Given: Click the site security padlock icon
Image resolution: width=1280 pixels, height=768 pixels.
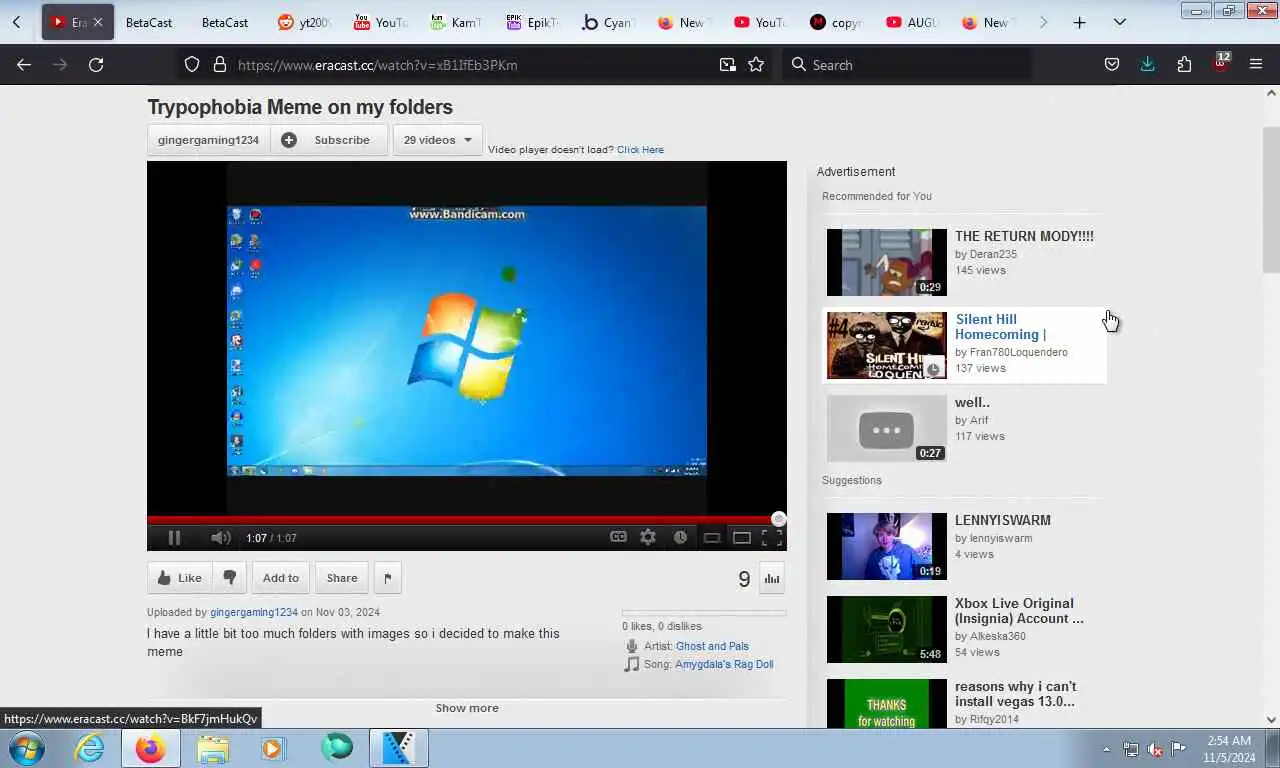Looking at the screenshot, I should point(220,64).
